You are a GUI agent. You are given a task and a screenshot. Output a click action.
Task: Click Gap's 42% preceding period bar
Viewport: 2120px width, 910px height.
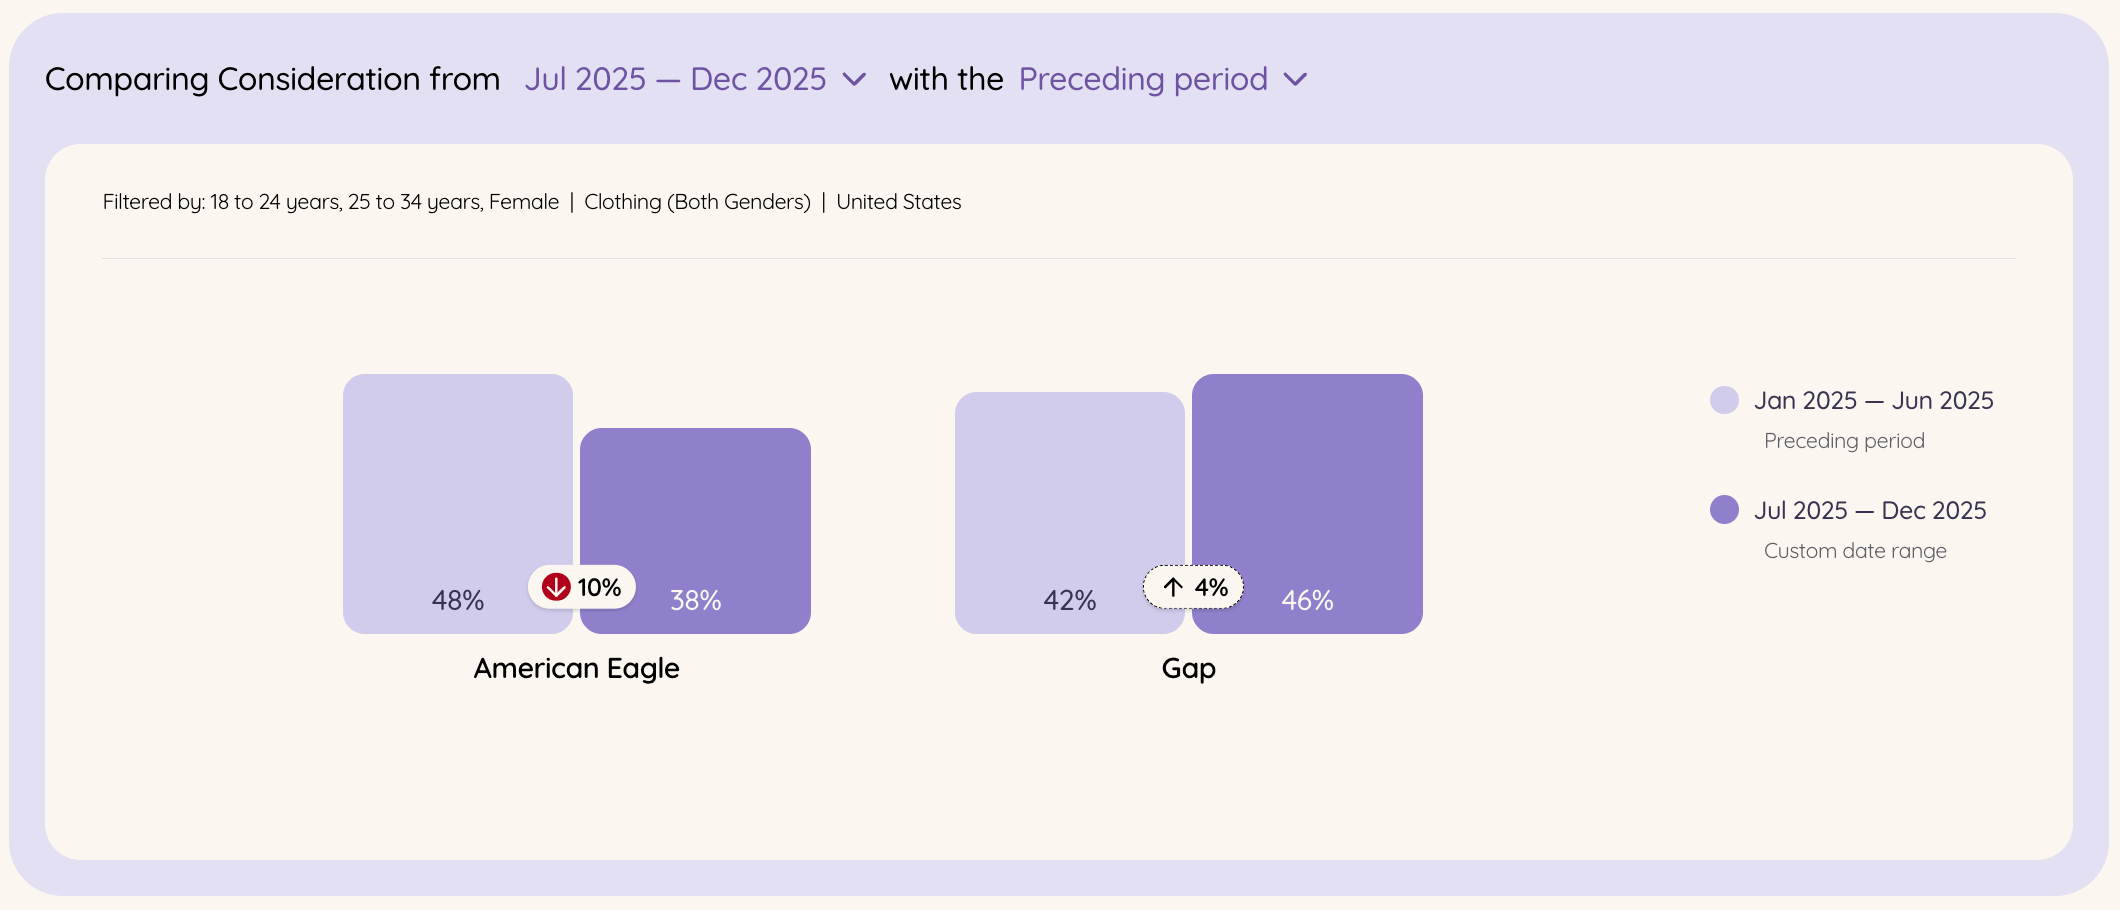[x=1070, y=513]
